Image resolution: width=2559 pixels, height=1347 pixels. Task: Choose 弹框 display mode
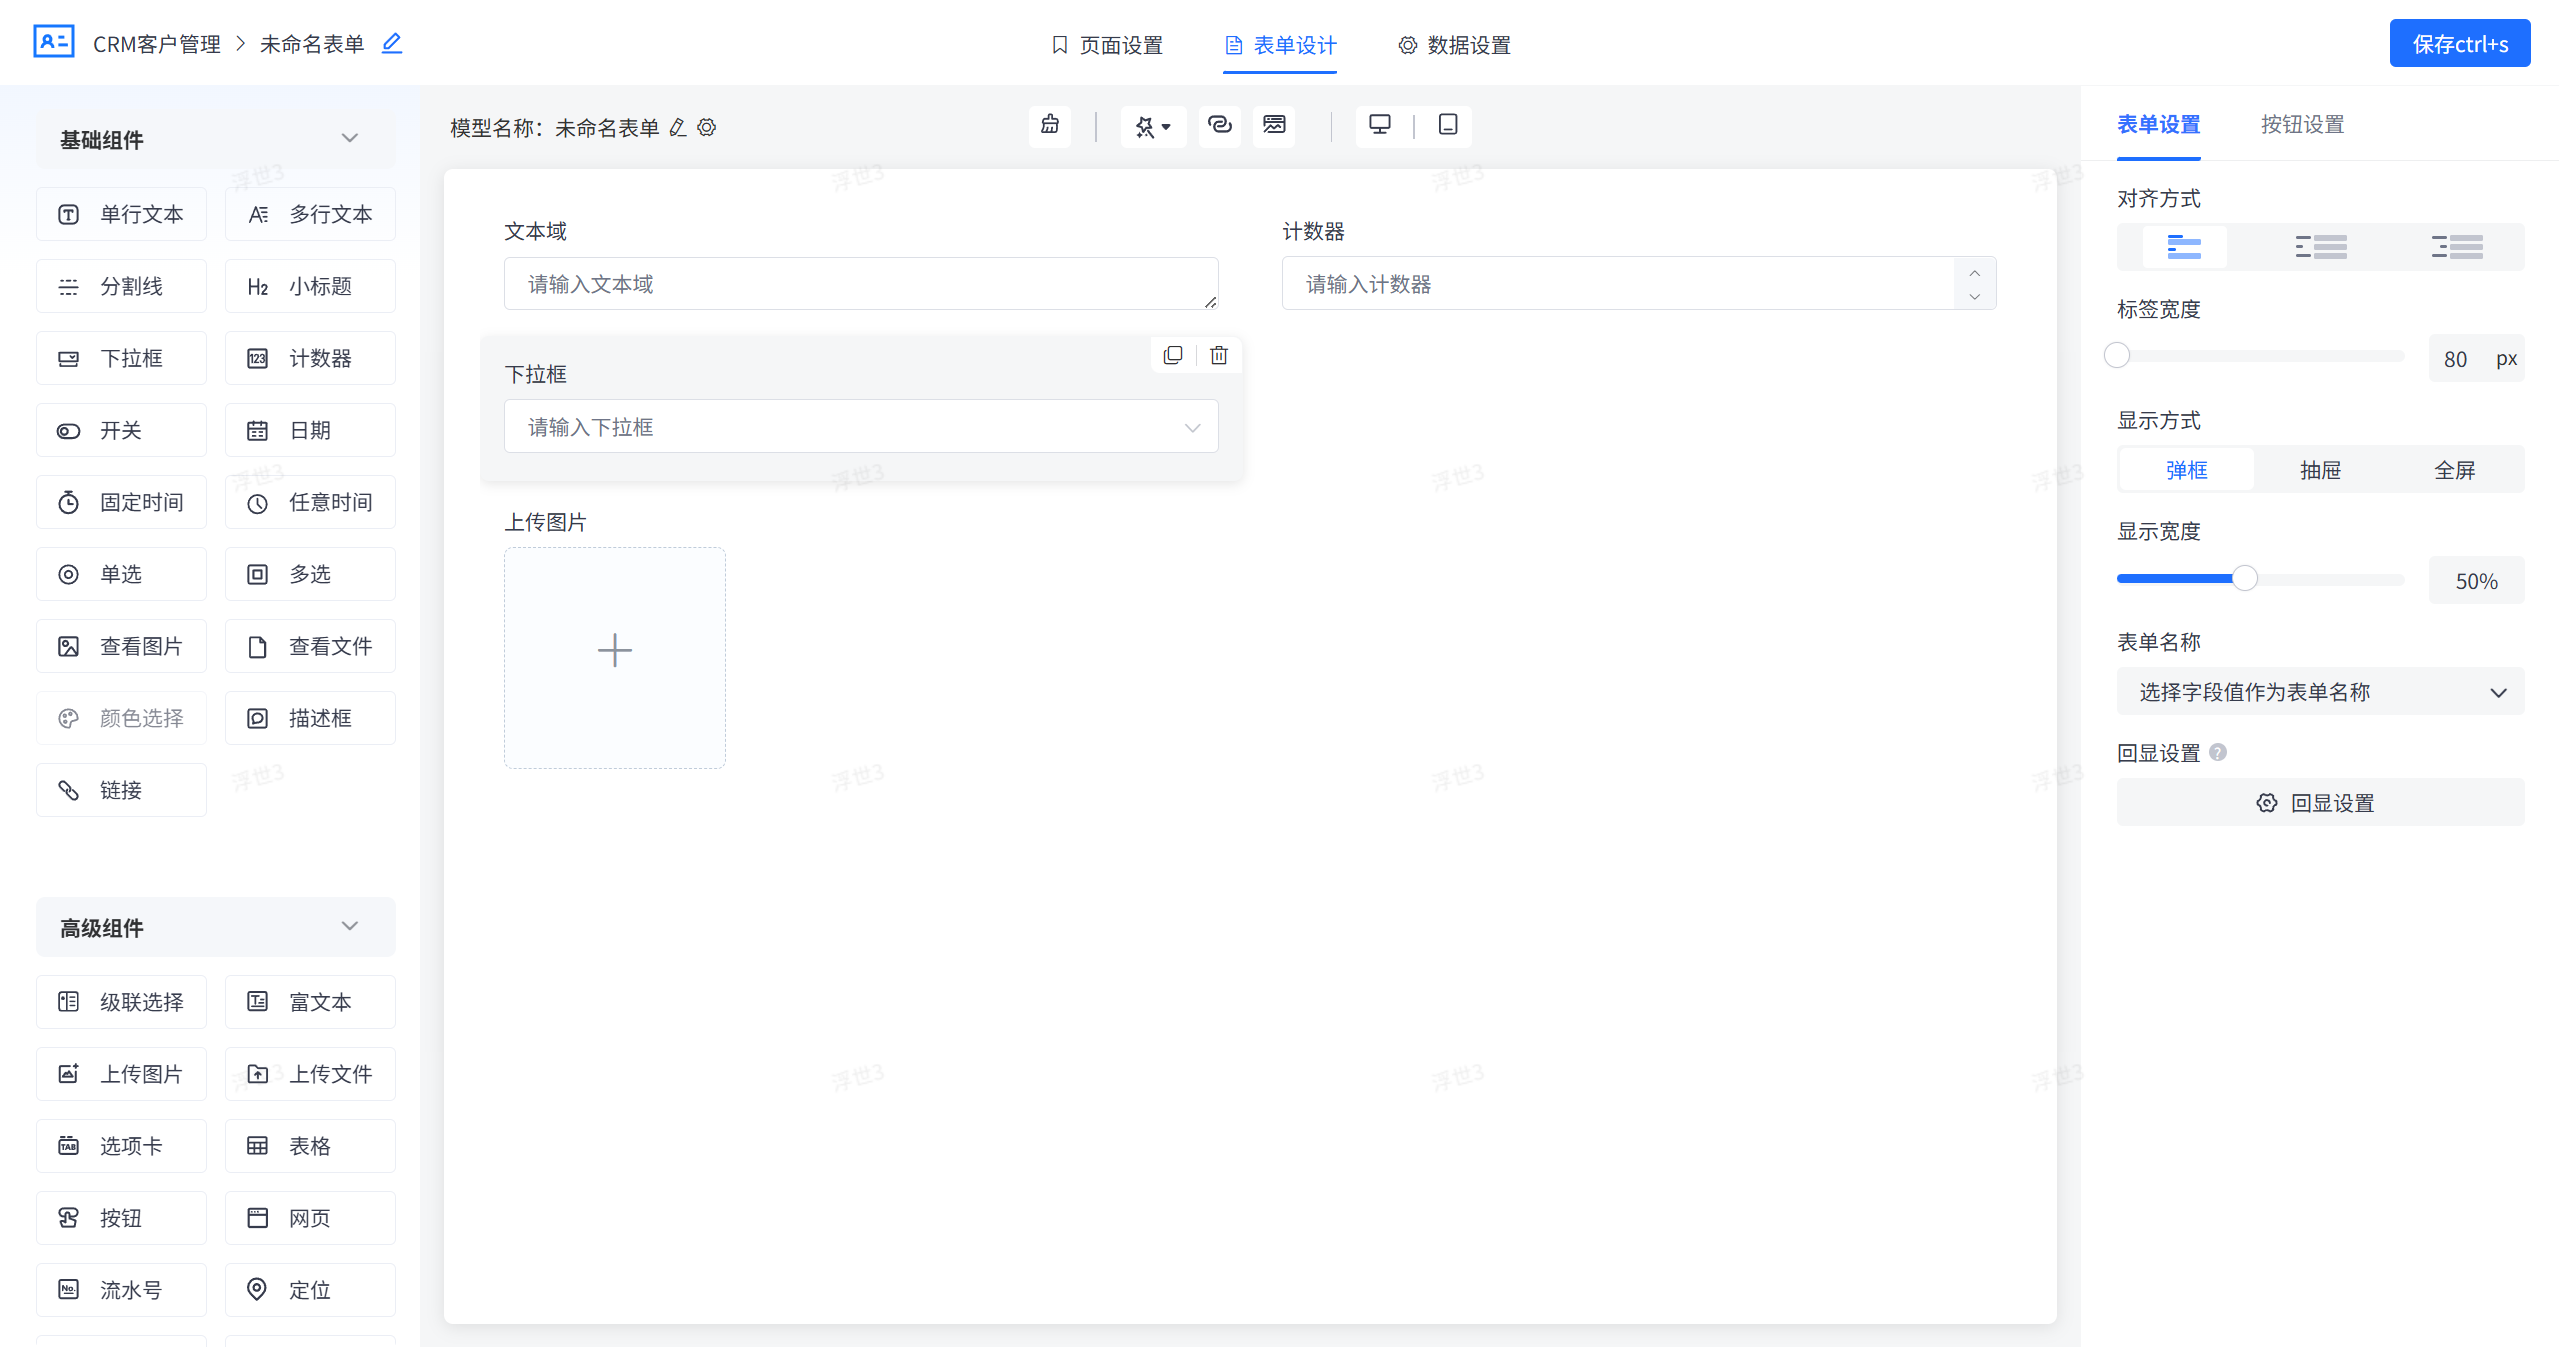pos(2187,470)
